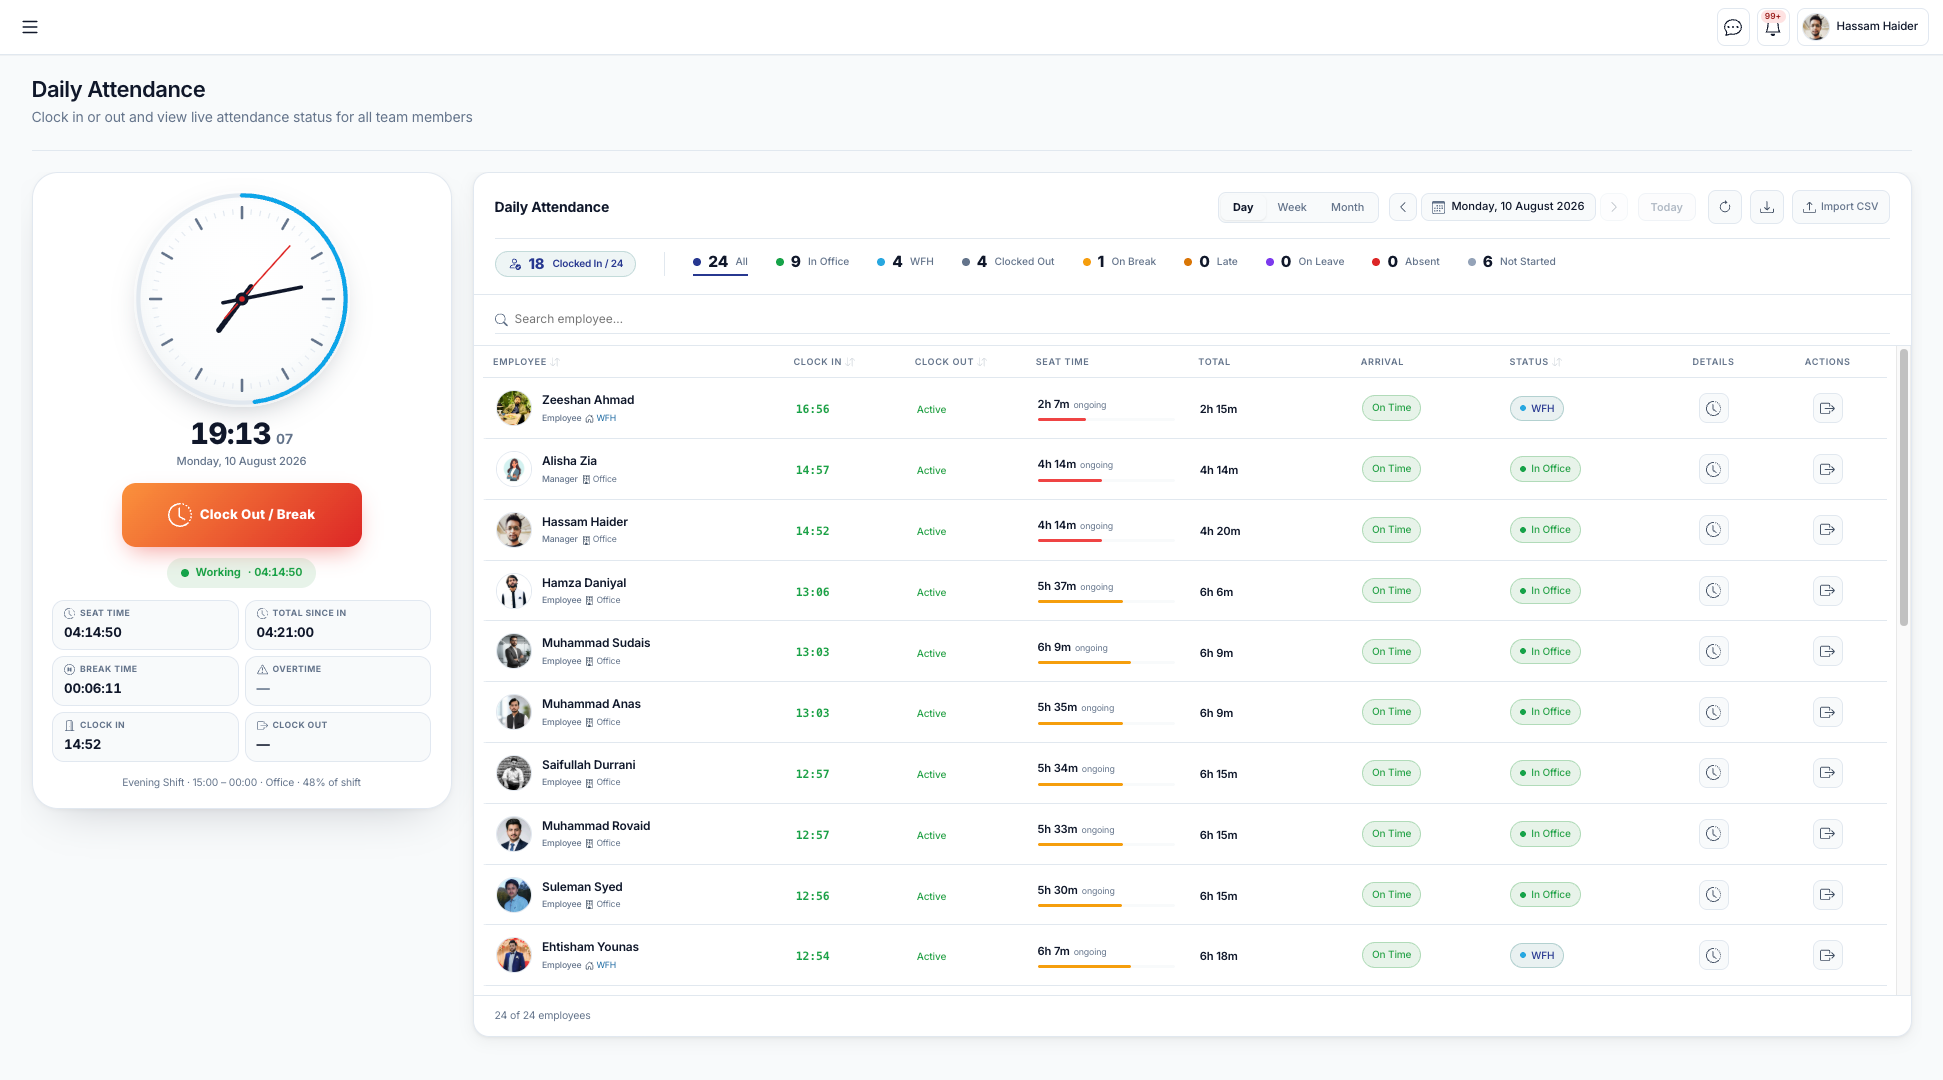The image size is (1943, 1080).
Task: View details clock icon for Zeeshan Ahmad
Action: click(1714, 409)
